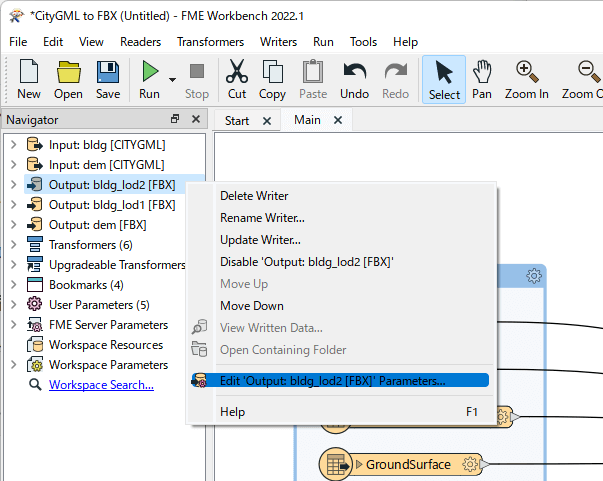Click the Zoom In magnifier icon

click(526, 71)
